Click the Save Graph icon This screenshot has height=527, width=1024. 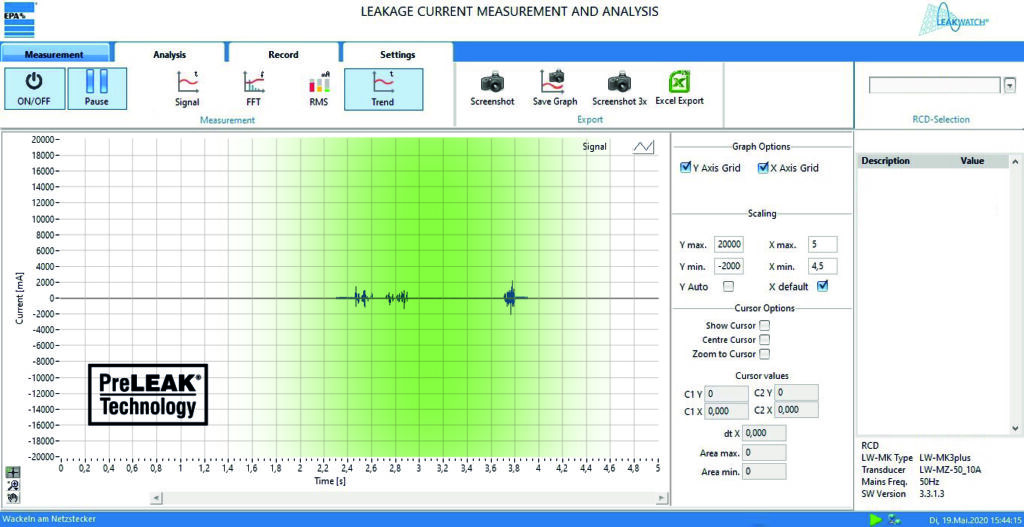click(x=554, y=82)
